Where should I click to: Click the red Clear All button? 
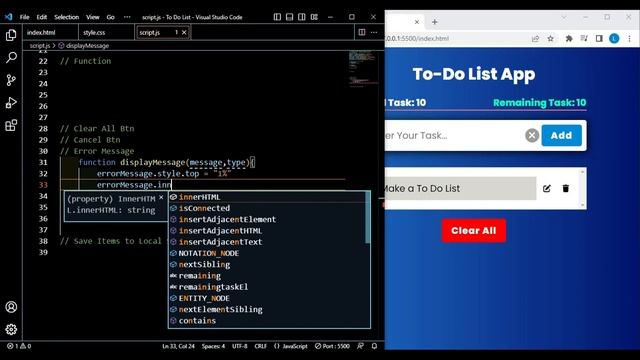click(473, 231)
